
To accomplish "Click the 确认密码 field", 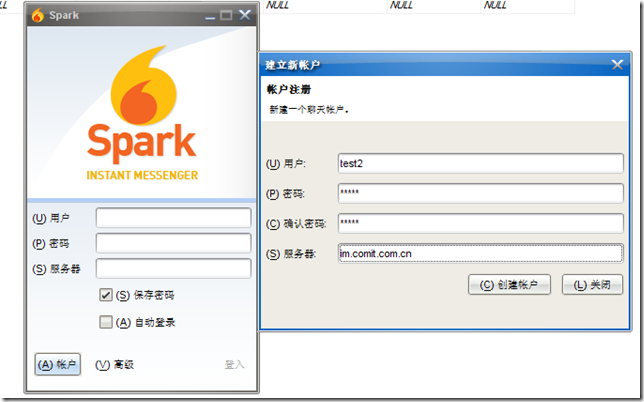I will [480, 223].
